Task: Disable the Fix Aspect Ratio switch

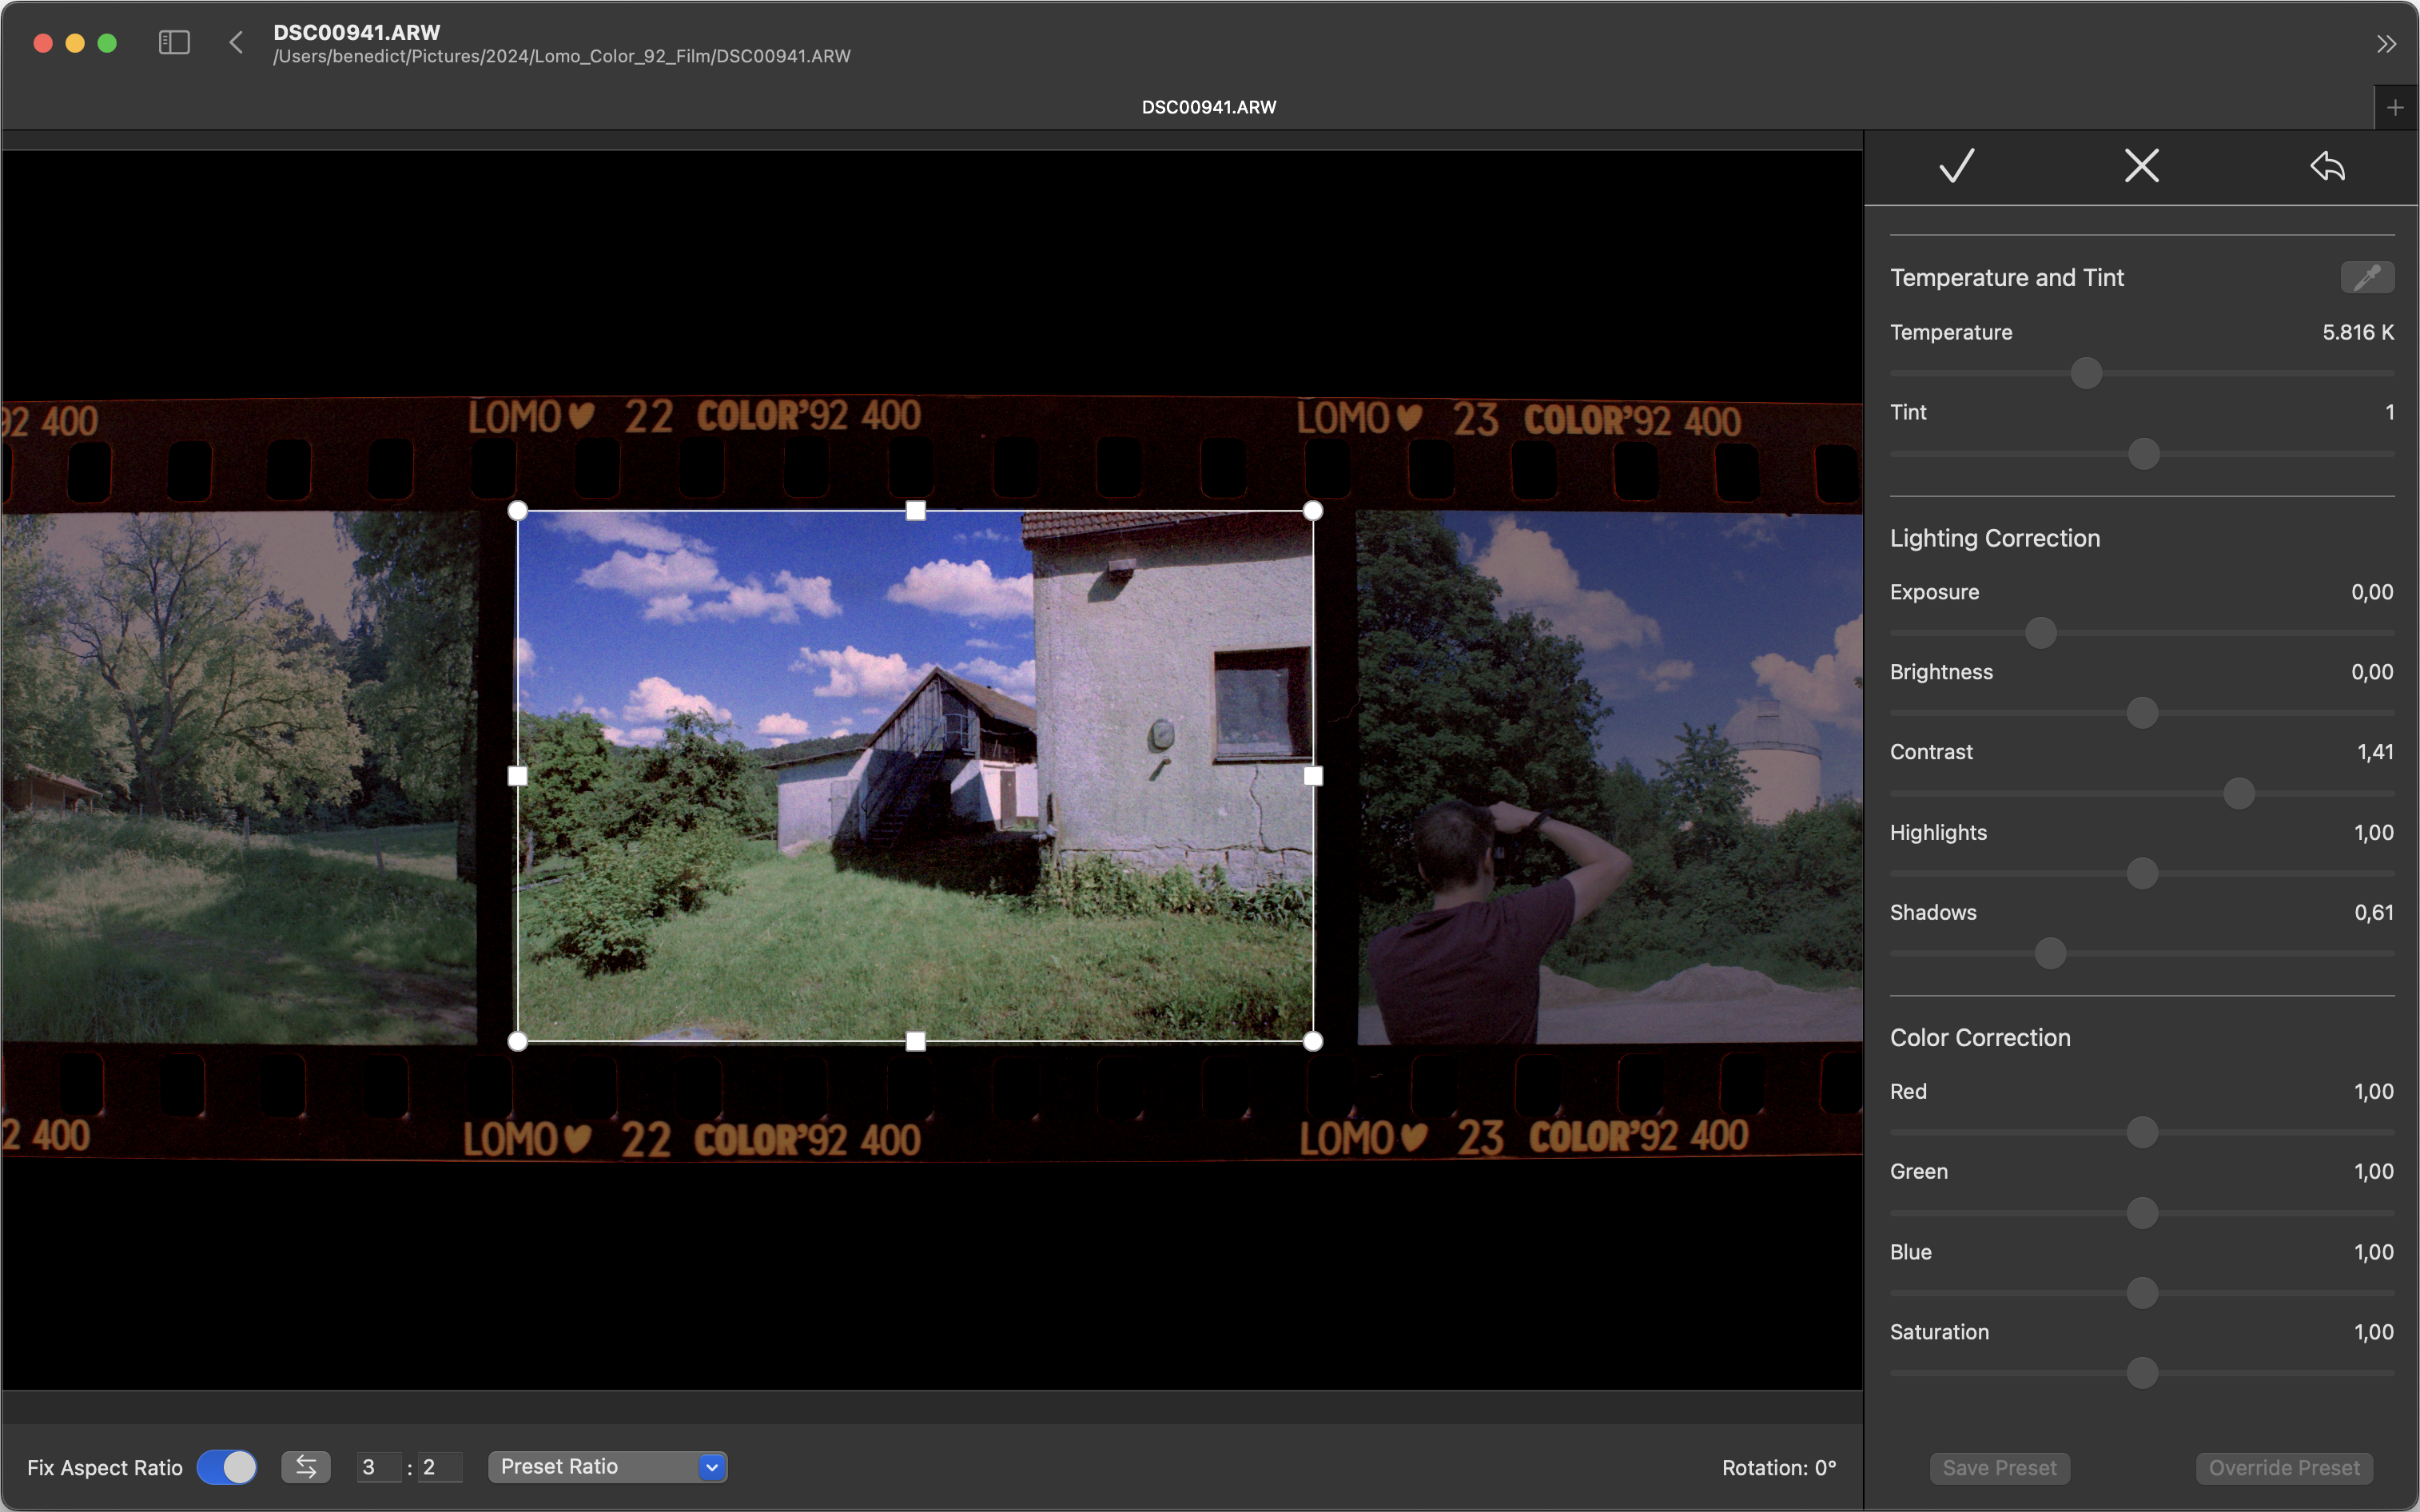Action: coord(227,1467)
